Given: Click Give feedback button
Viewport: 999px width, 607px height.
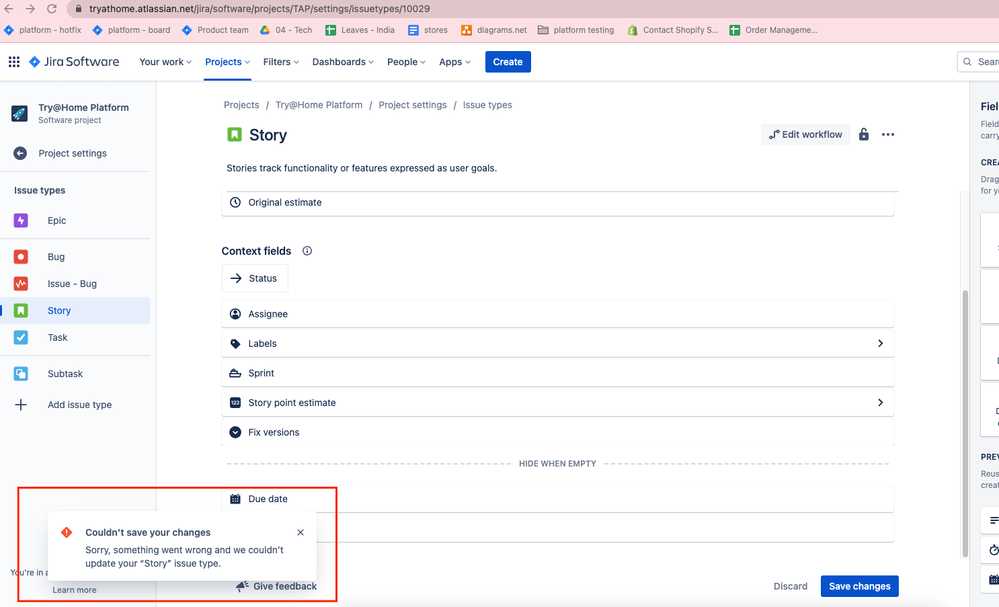Looking at the screenshot, I should 277,586.
